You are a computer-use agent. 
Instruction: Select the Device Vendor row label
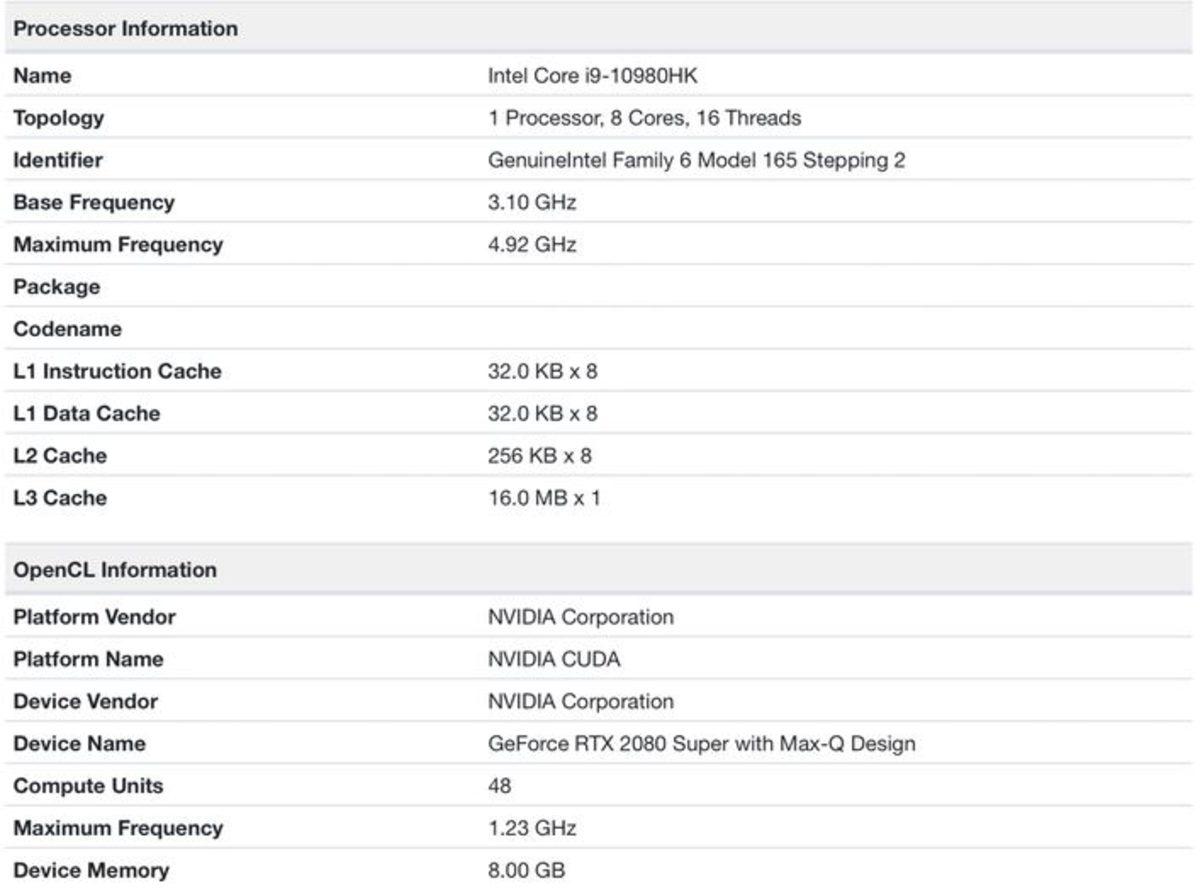tap(85, 701)
